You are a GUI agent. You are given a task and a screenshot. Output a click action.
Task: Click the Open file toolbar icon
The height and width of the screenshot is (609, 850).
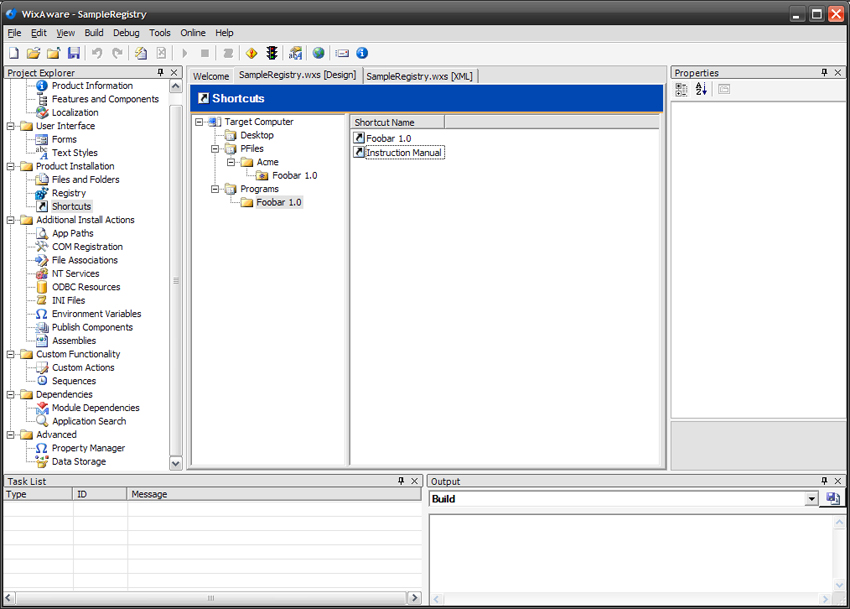(34, 53)
